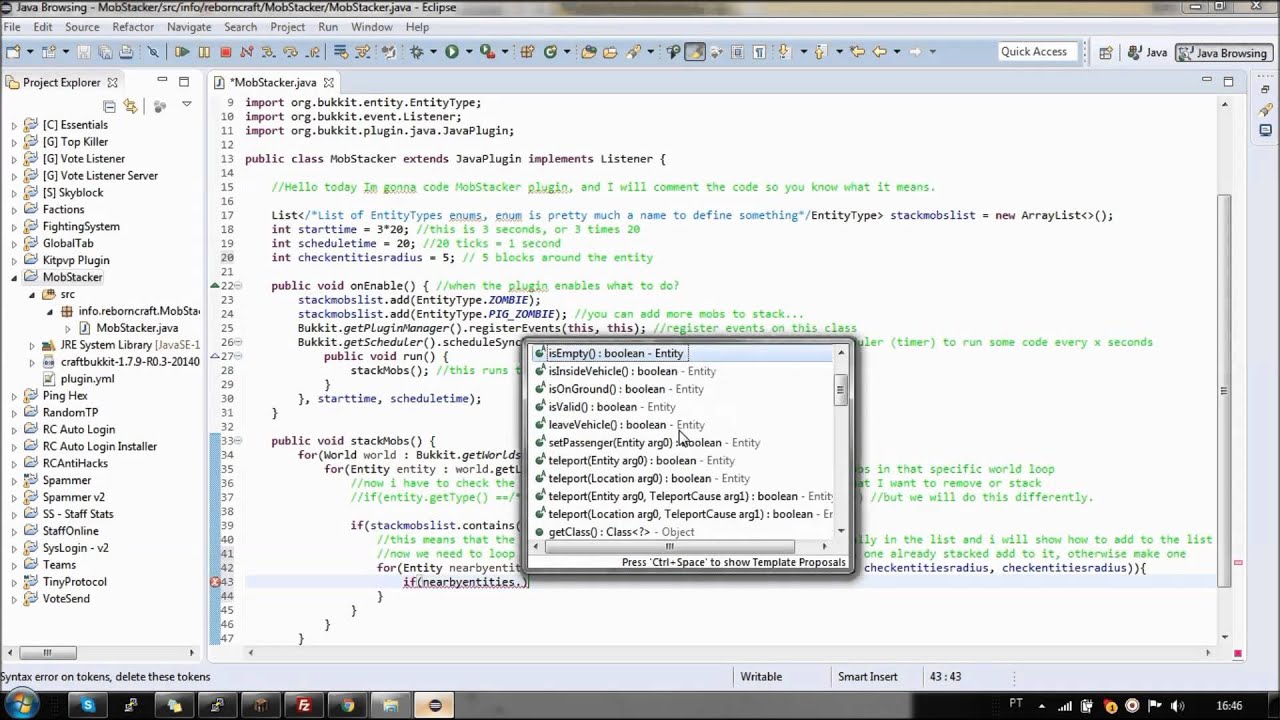Viewport: 1280px width, 720px height.
Task: Open the Refactor menu
Action: pos(133,27)
